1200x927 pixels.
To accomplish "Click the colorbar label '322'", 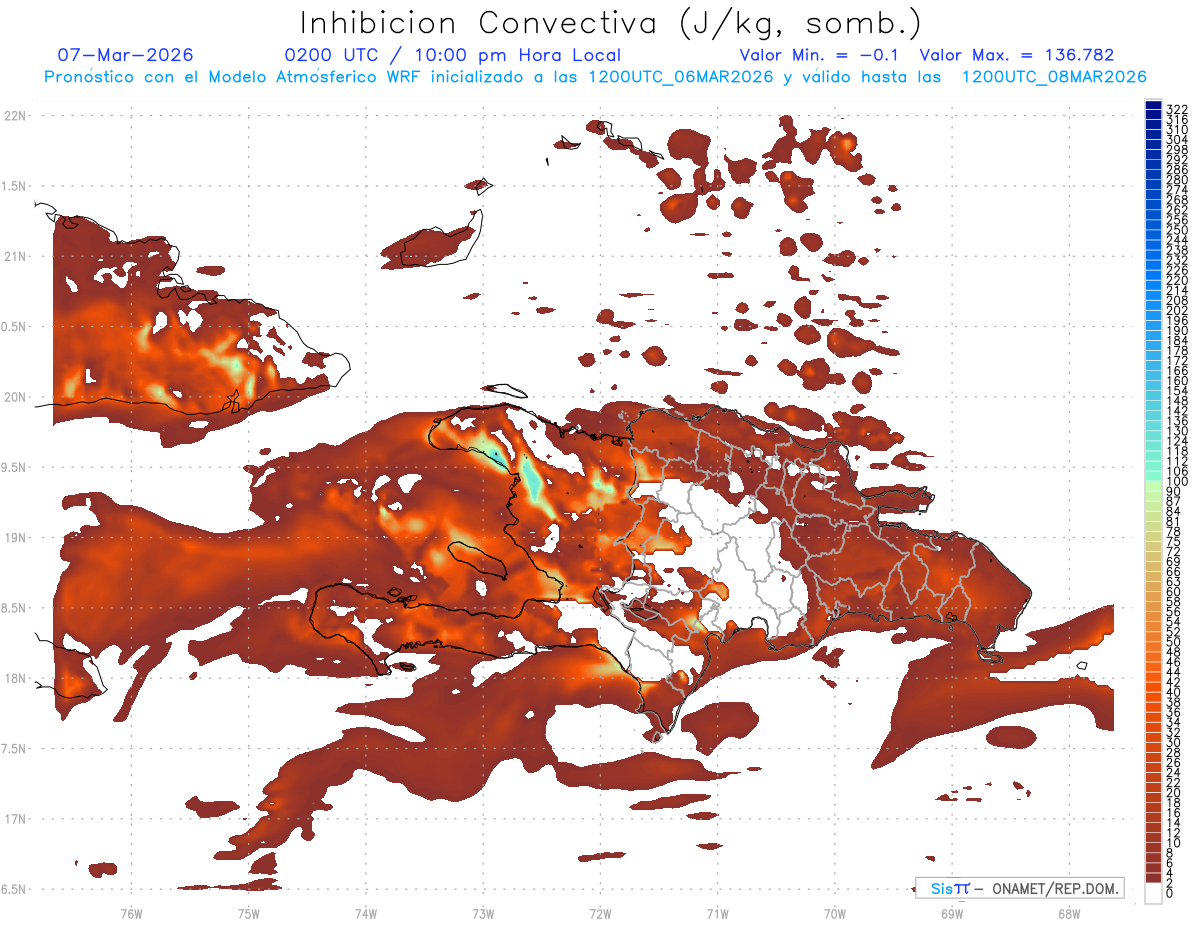I will [1176, 109].
